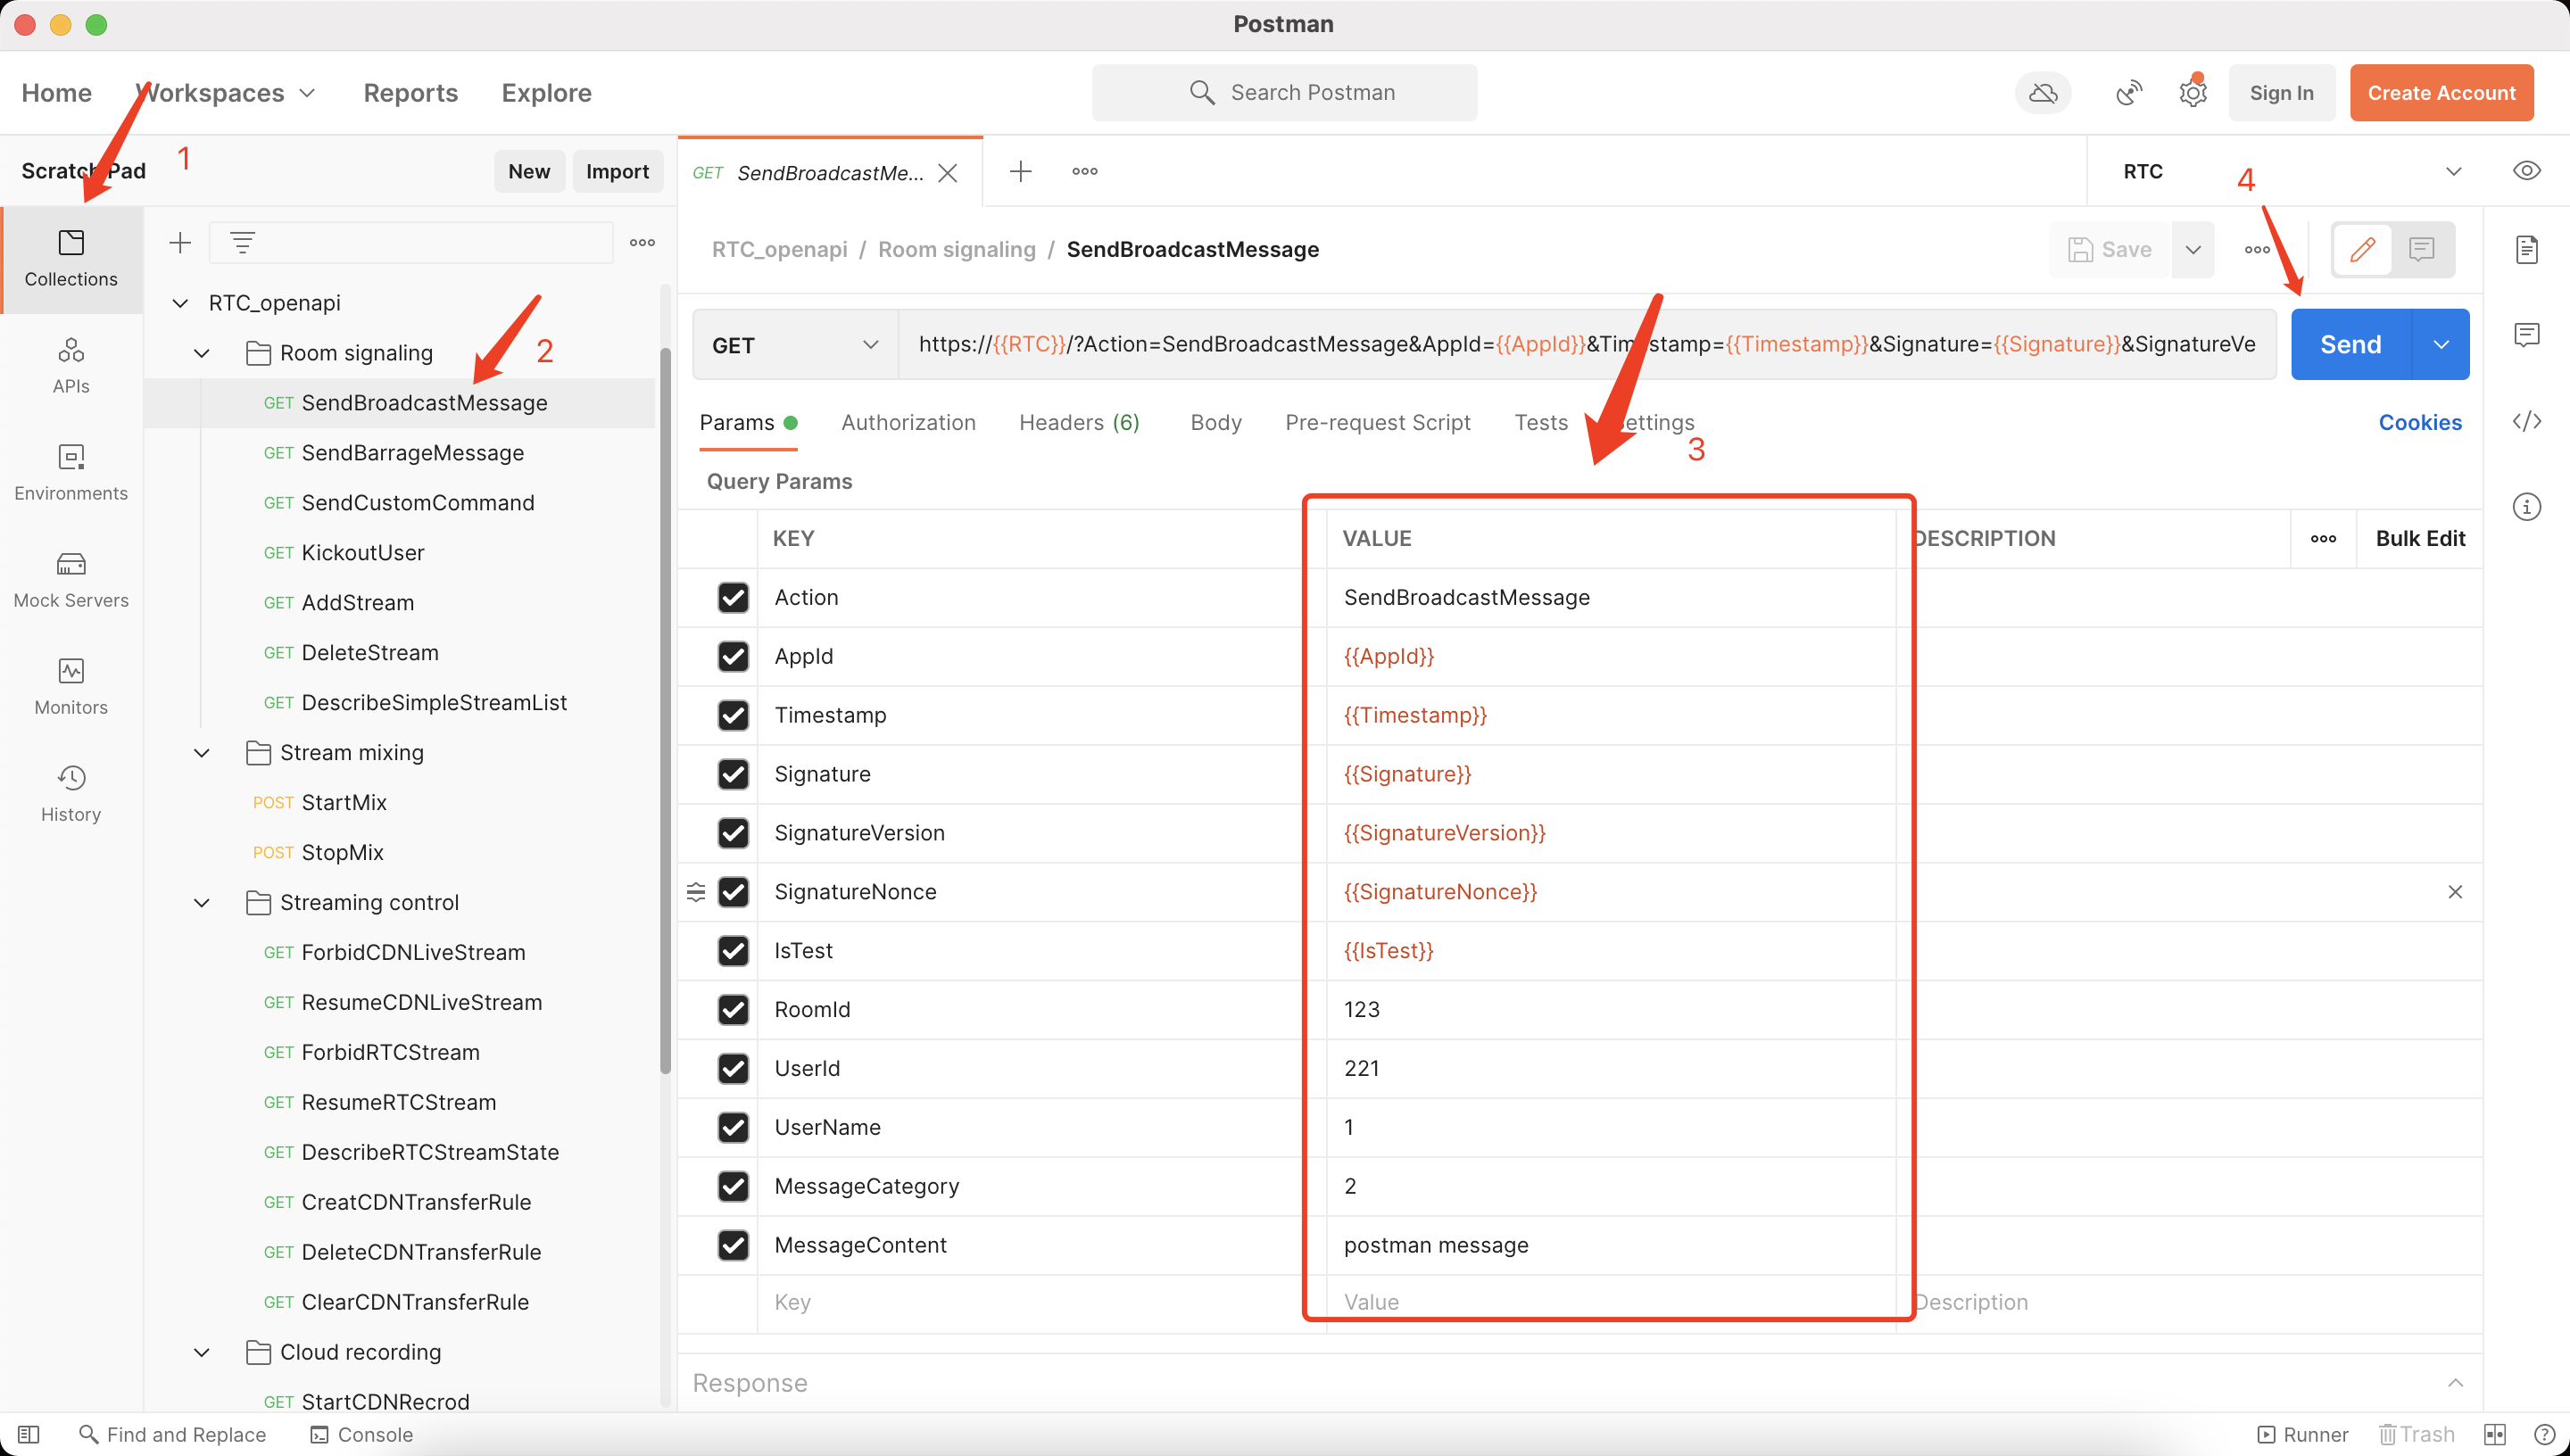Open the APIs panel
Viewport: 2570px width, 1456px height.
70,364
